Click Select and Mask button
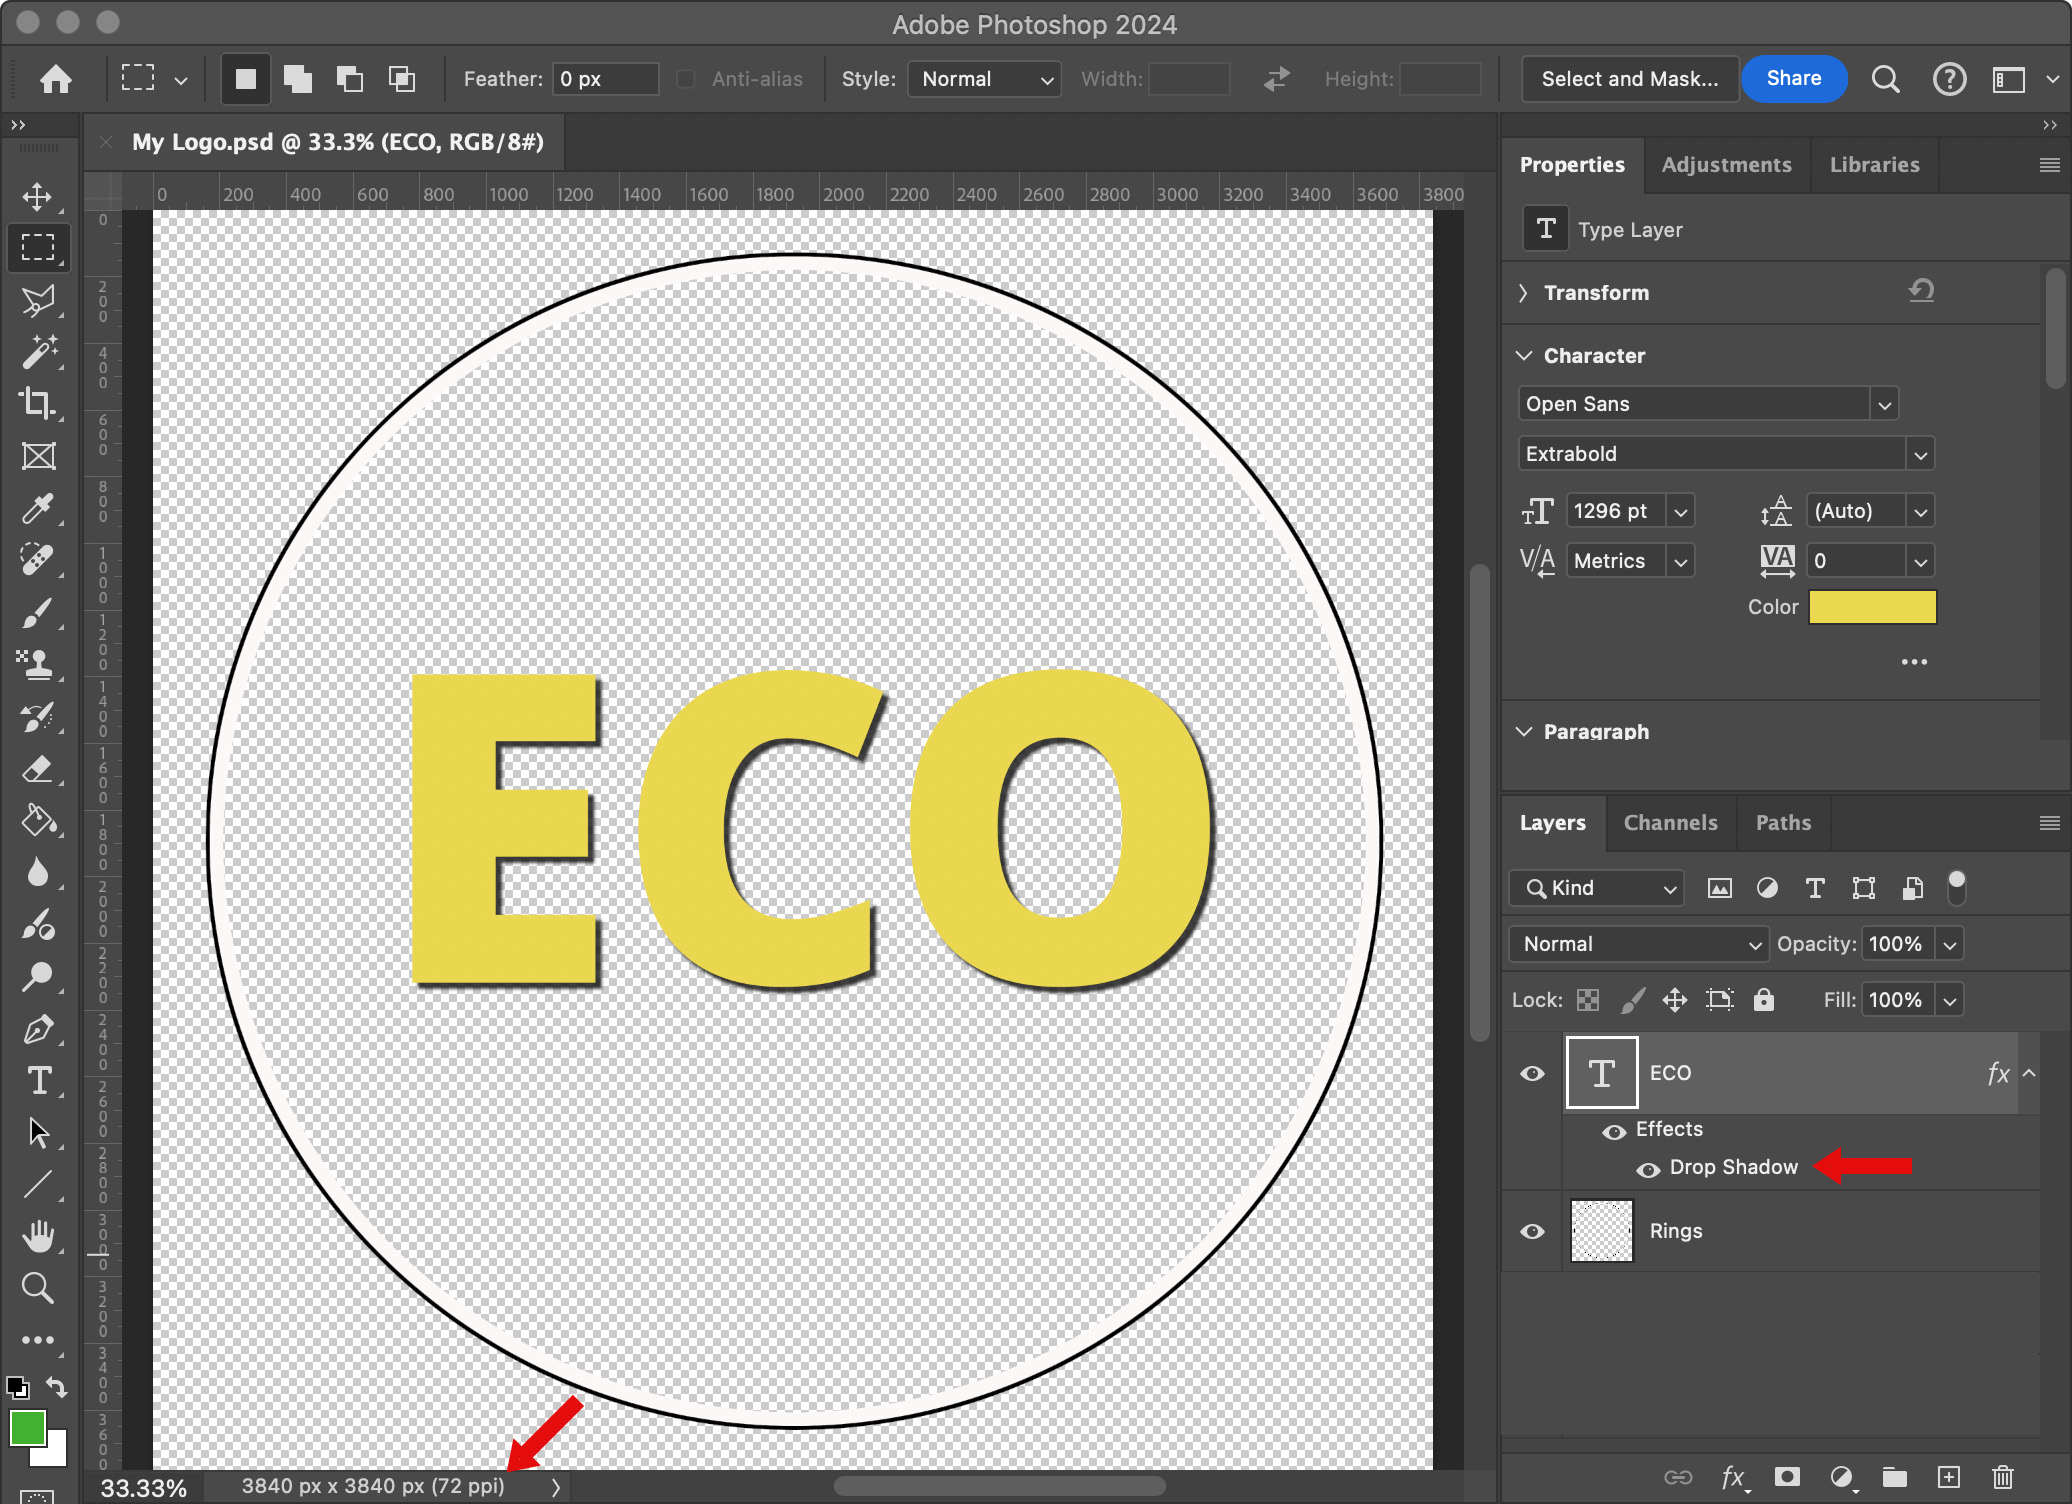 click(1629, 79)
